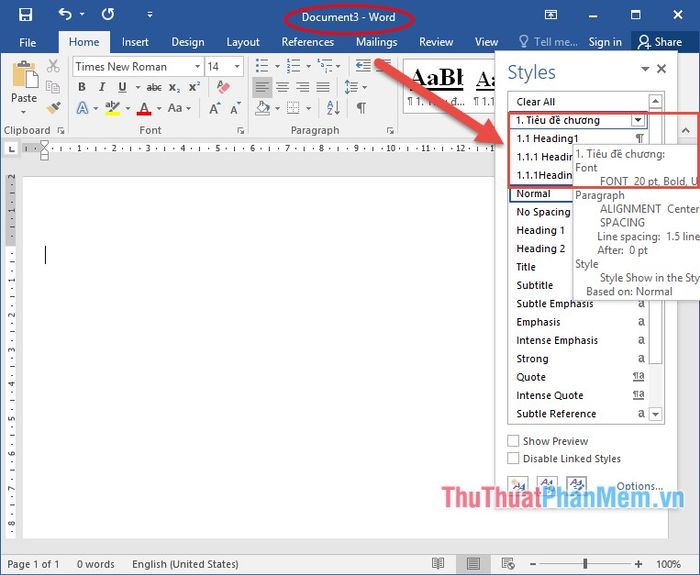
Task: Click the Save icon in quick access
Action: [25, 15]
